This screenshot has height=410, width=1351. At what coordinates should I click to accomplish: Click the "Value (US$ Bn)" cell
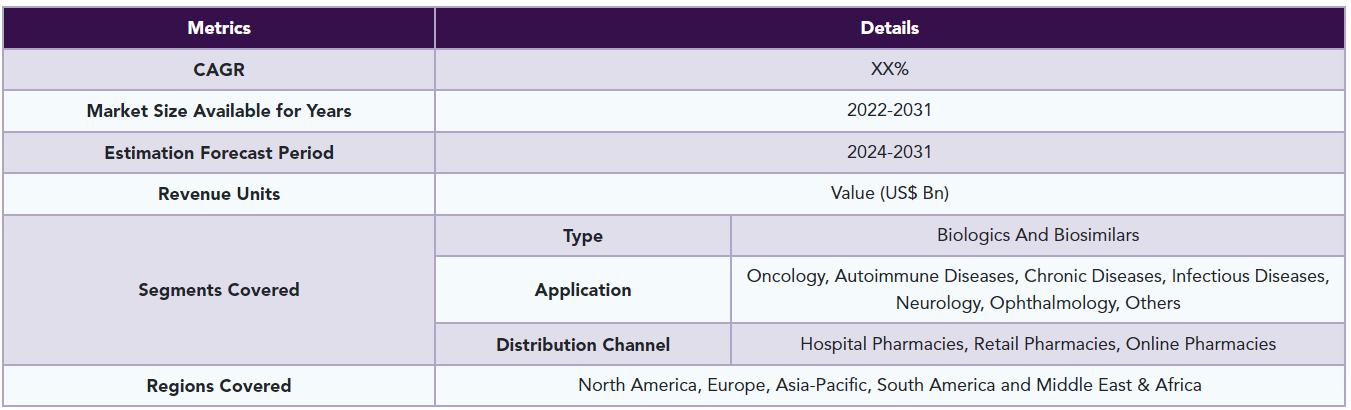pos(890,194)
